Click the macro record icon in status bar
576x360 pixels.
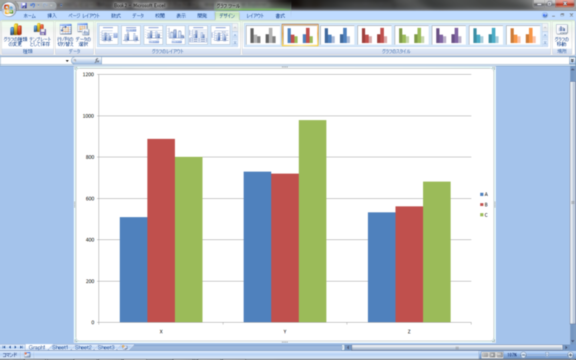[x=26, y=355]
